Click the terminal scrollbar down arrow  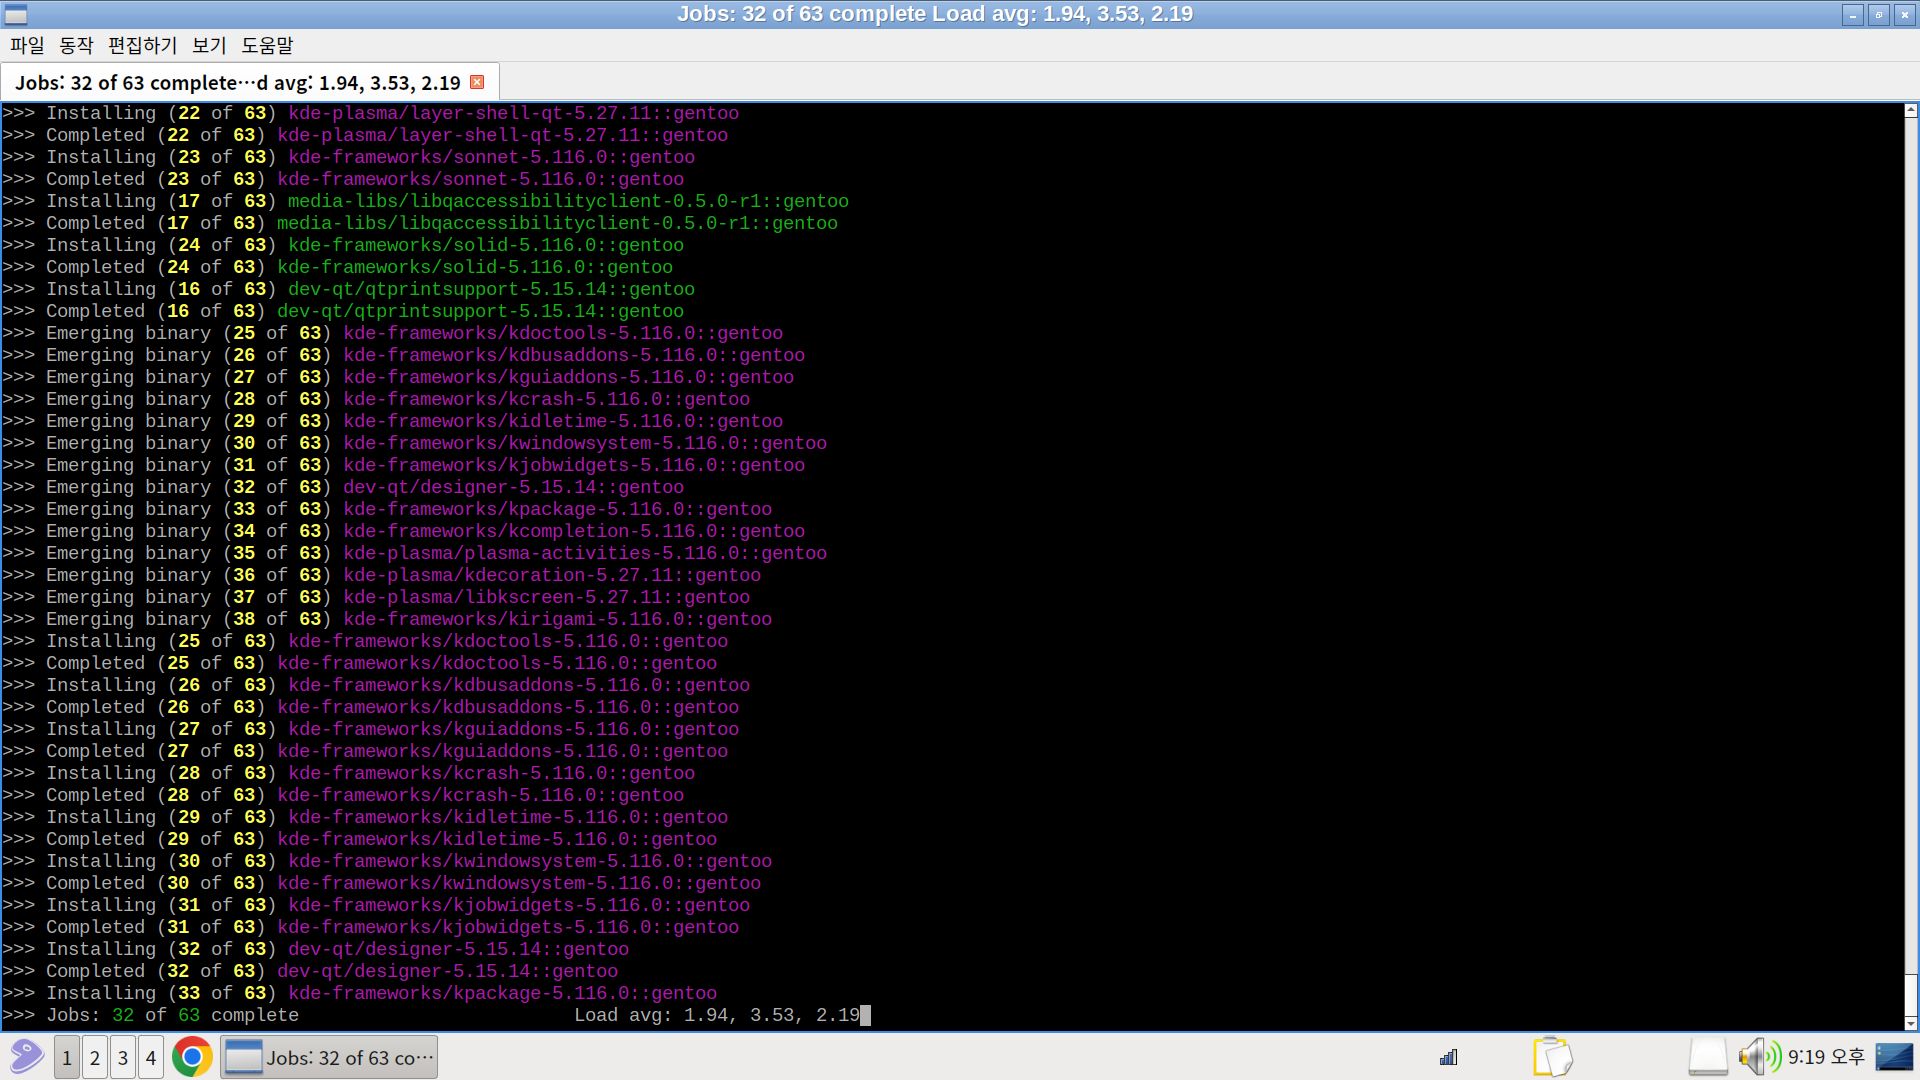[x=1910, y=1023]
